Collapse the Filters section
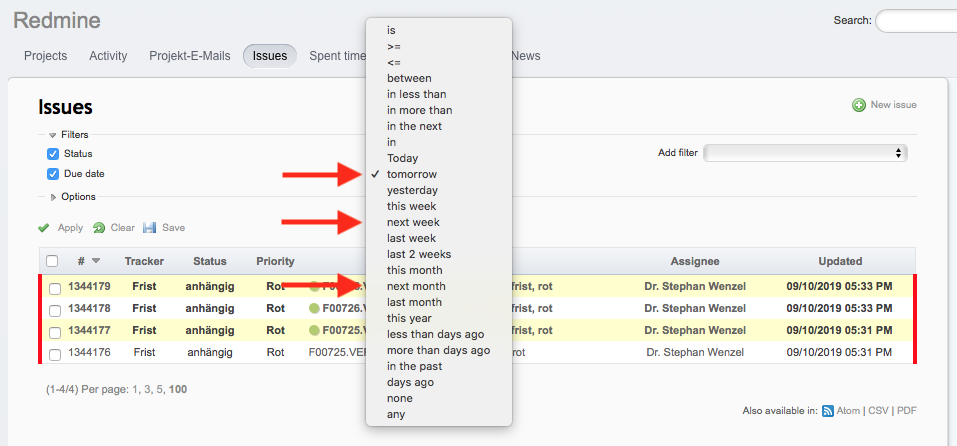957x446 pixels. pyautogui.click(x=53, y=135)
